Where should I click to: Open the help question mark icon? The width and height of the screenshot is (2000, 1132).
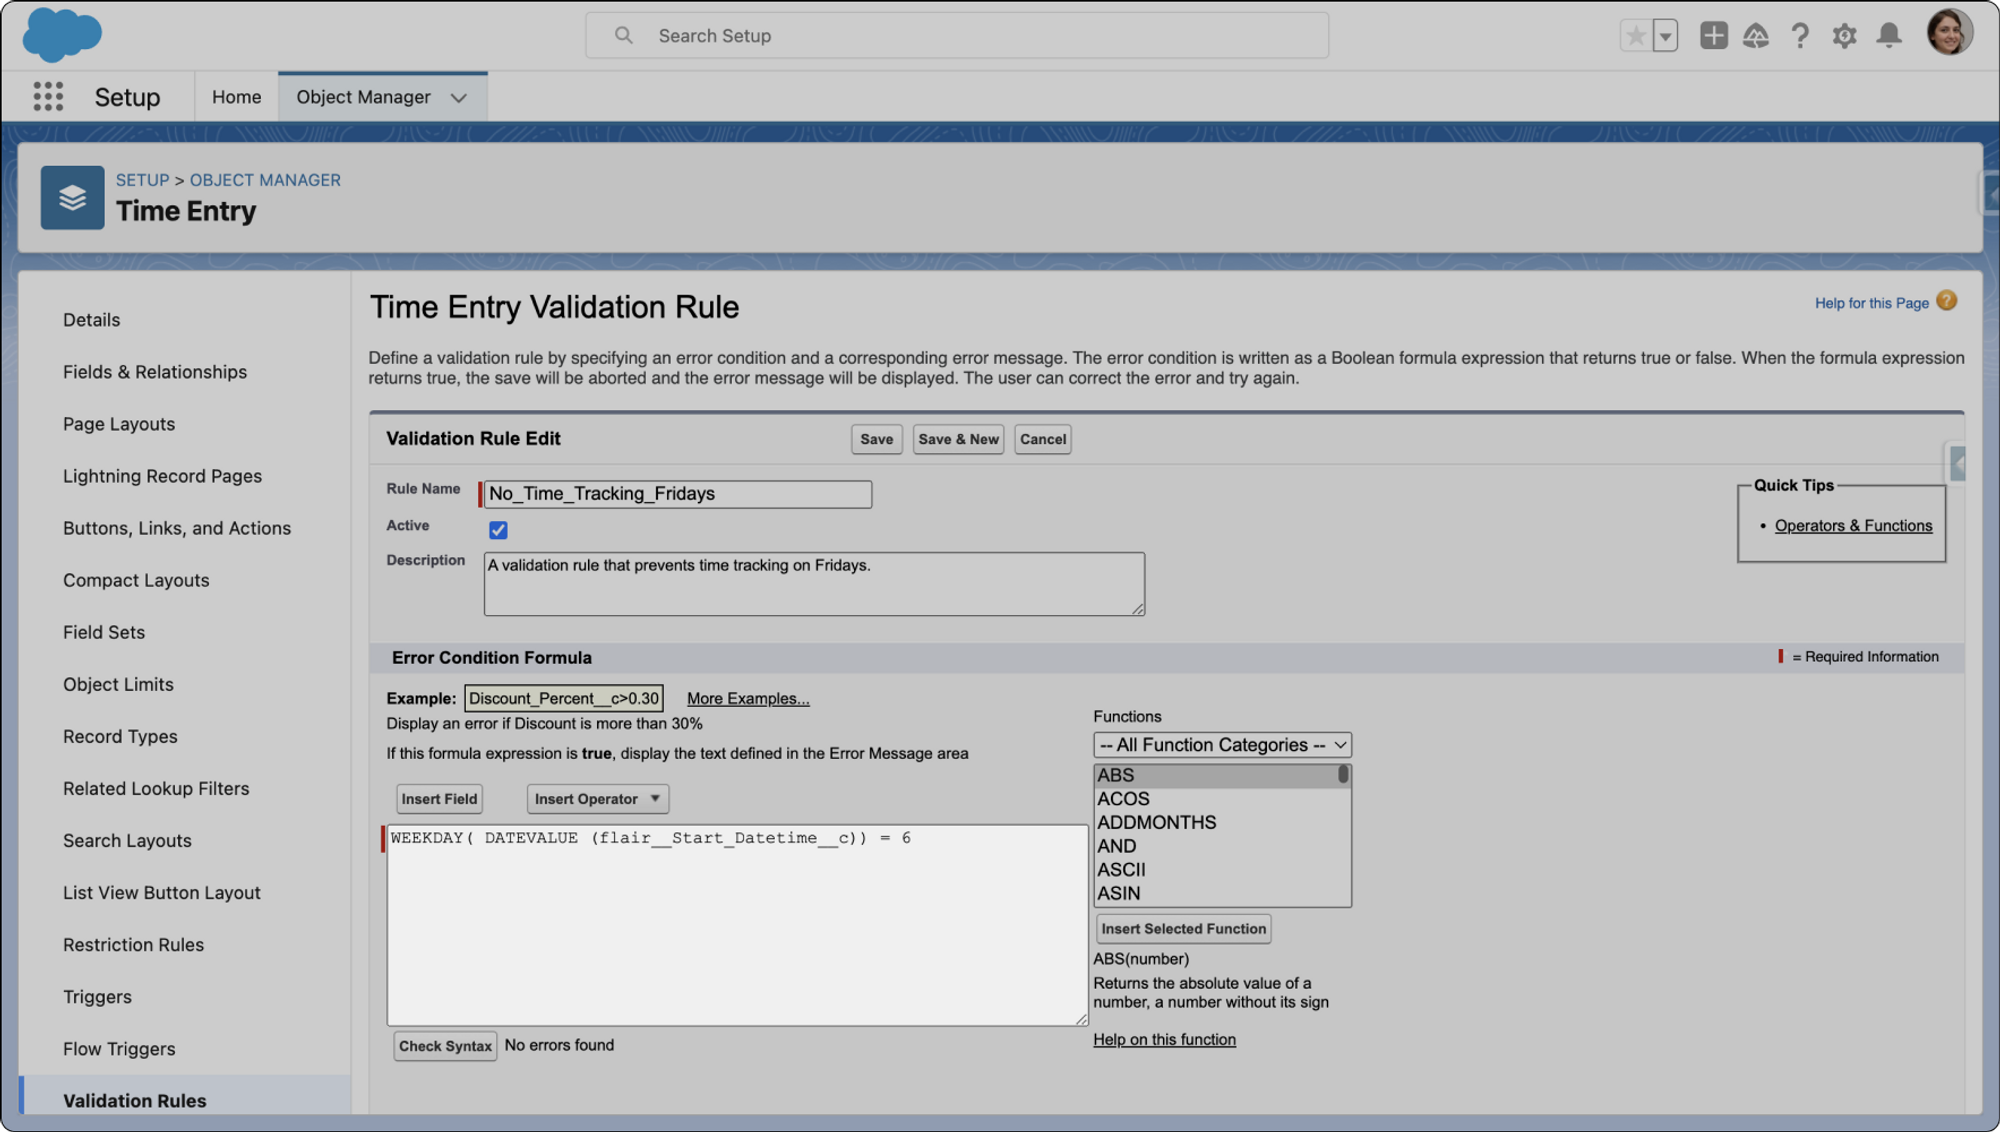click(1800, 36)
